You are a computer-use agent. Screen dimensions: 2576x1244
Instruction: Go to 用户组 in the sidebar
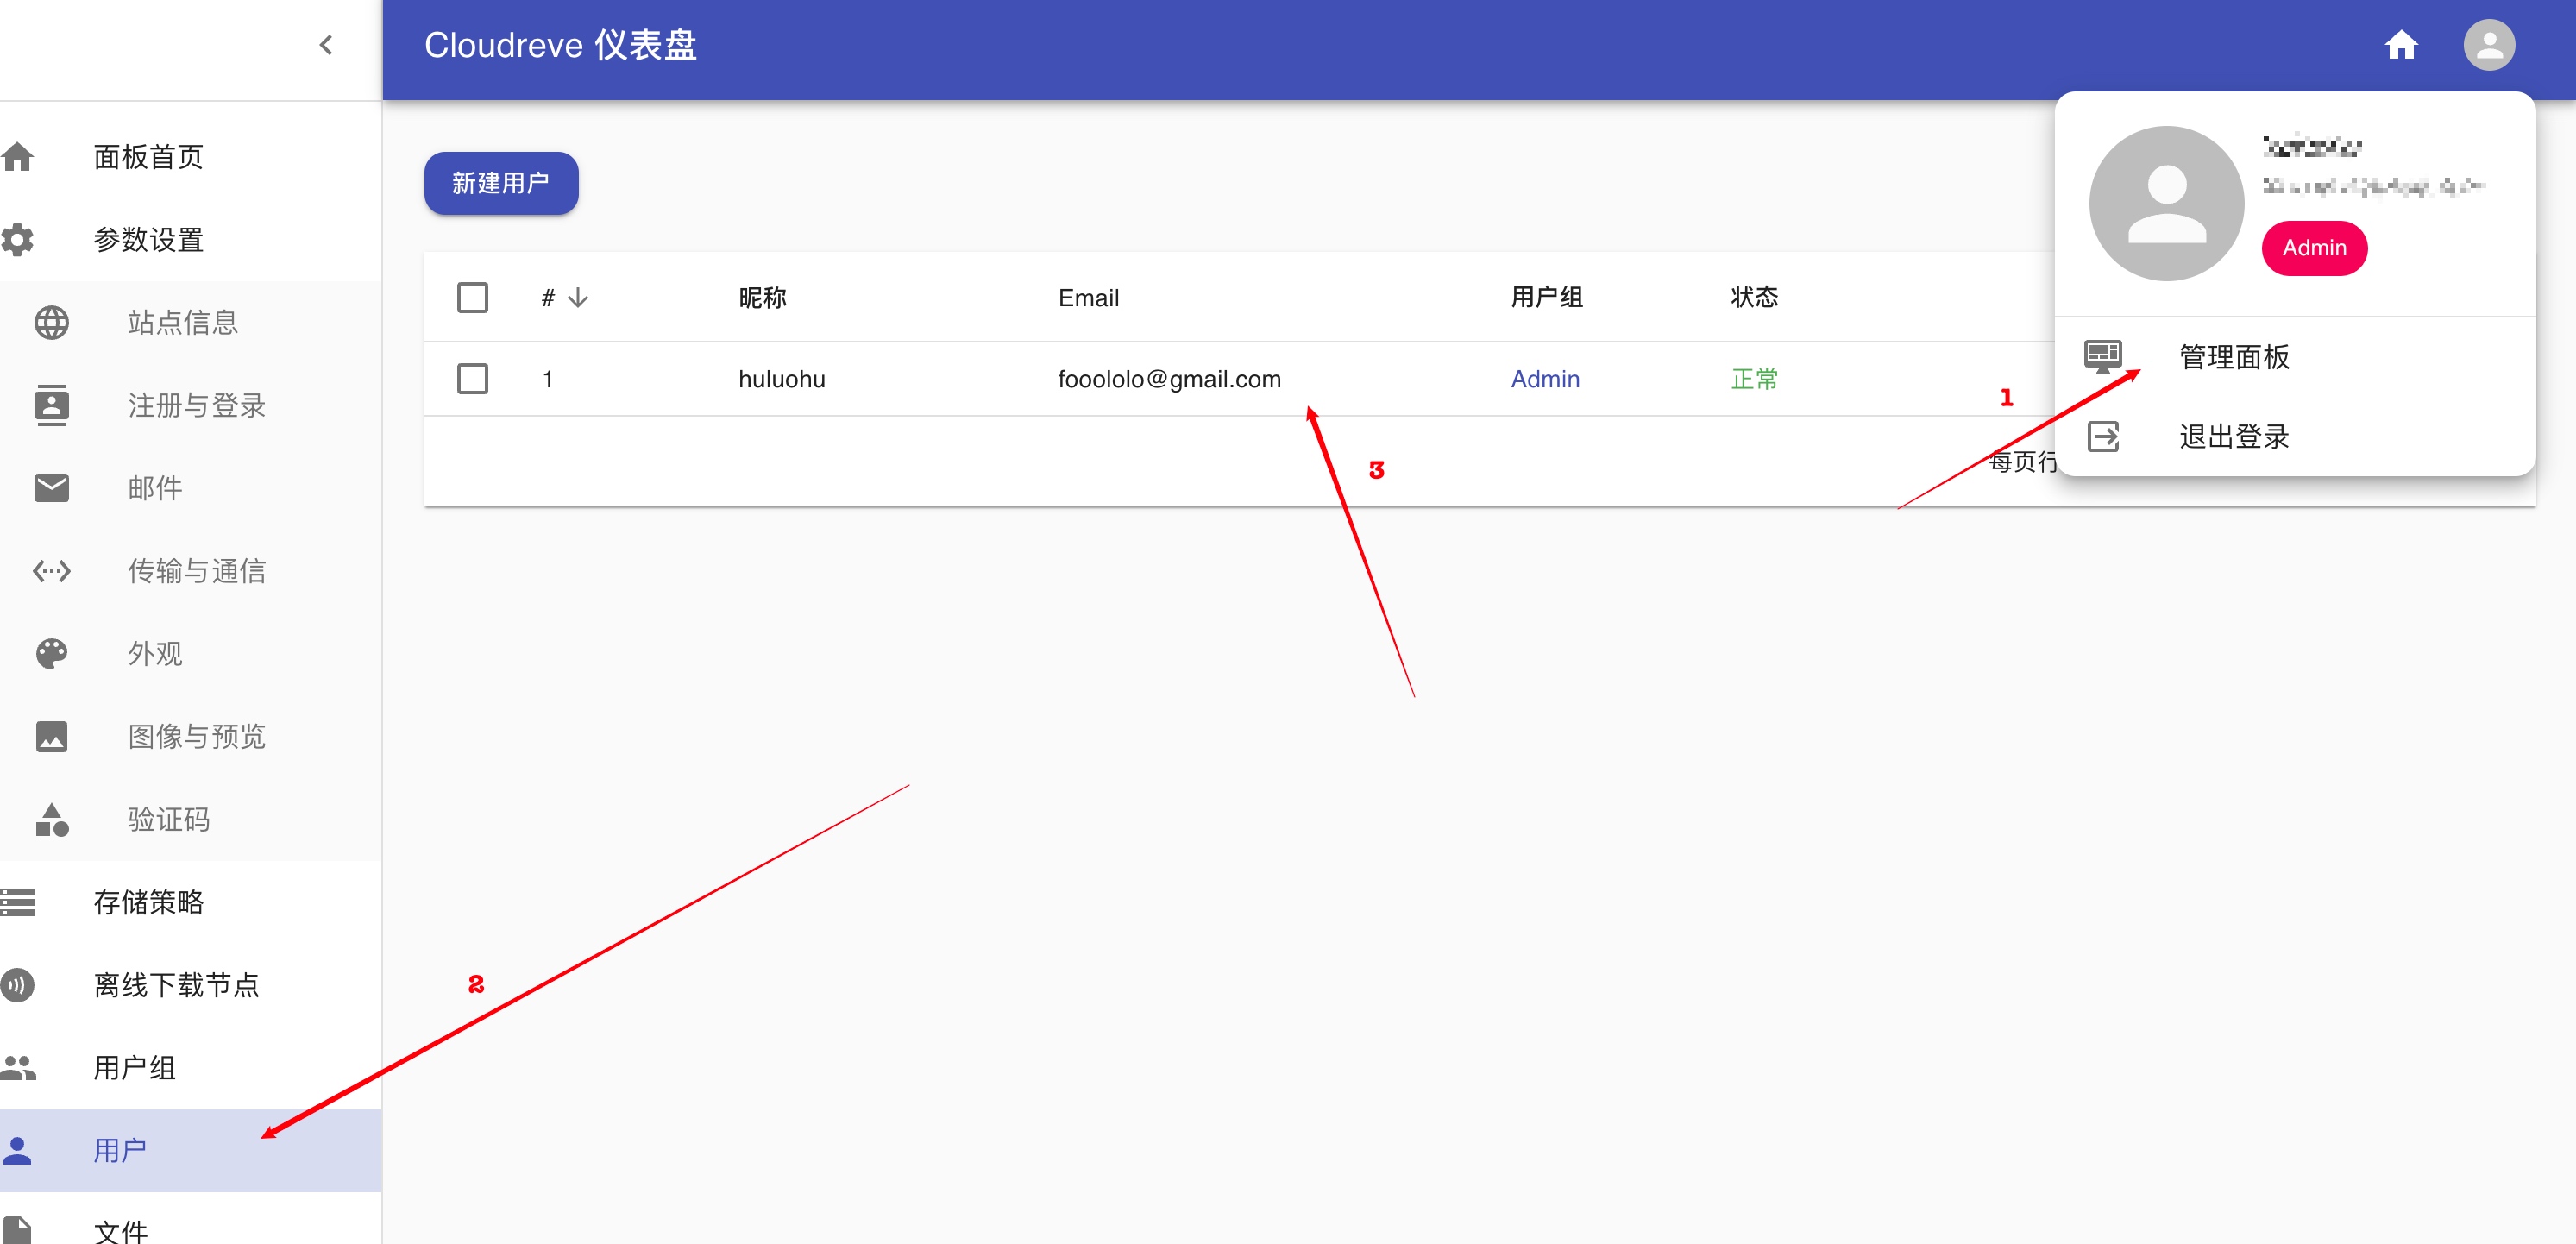134,1068
